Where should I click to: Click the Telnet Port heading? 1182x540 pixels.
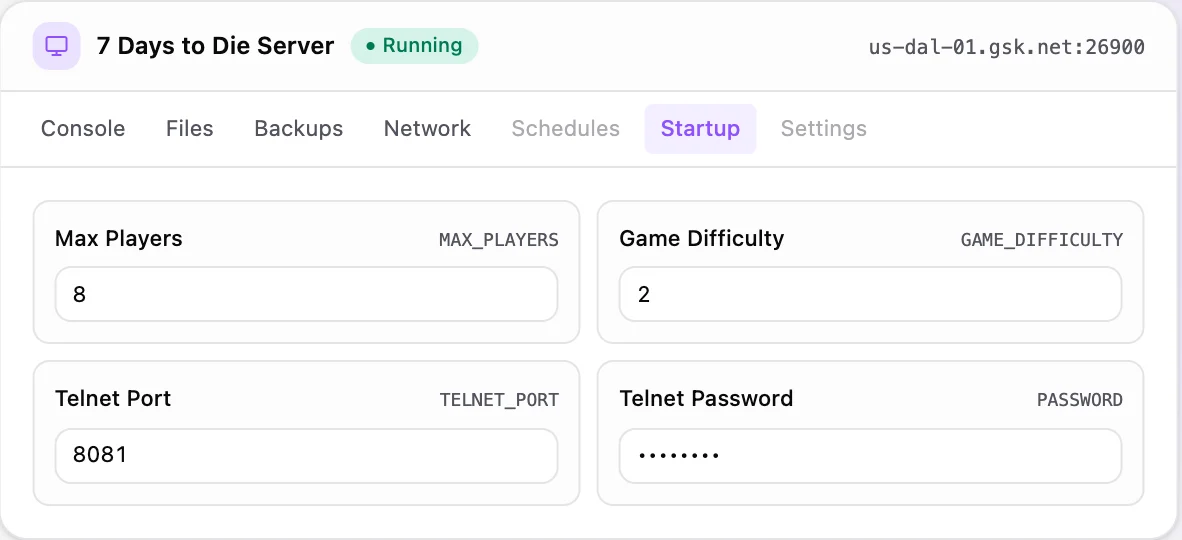point(113,398)
